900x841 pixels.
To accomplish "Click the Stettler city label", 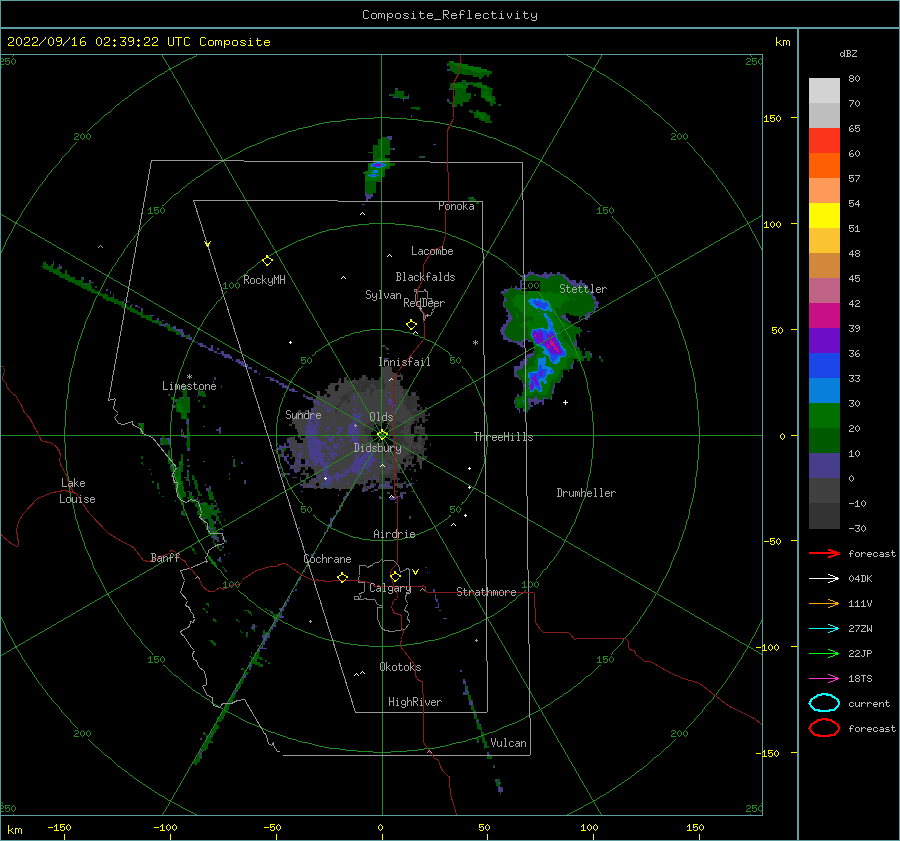I will pos(583,289).
